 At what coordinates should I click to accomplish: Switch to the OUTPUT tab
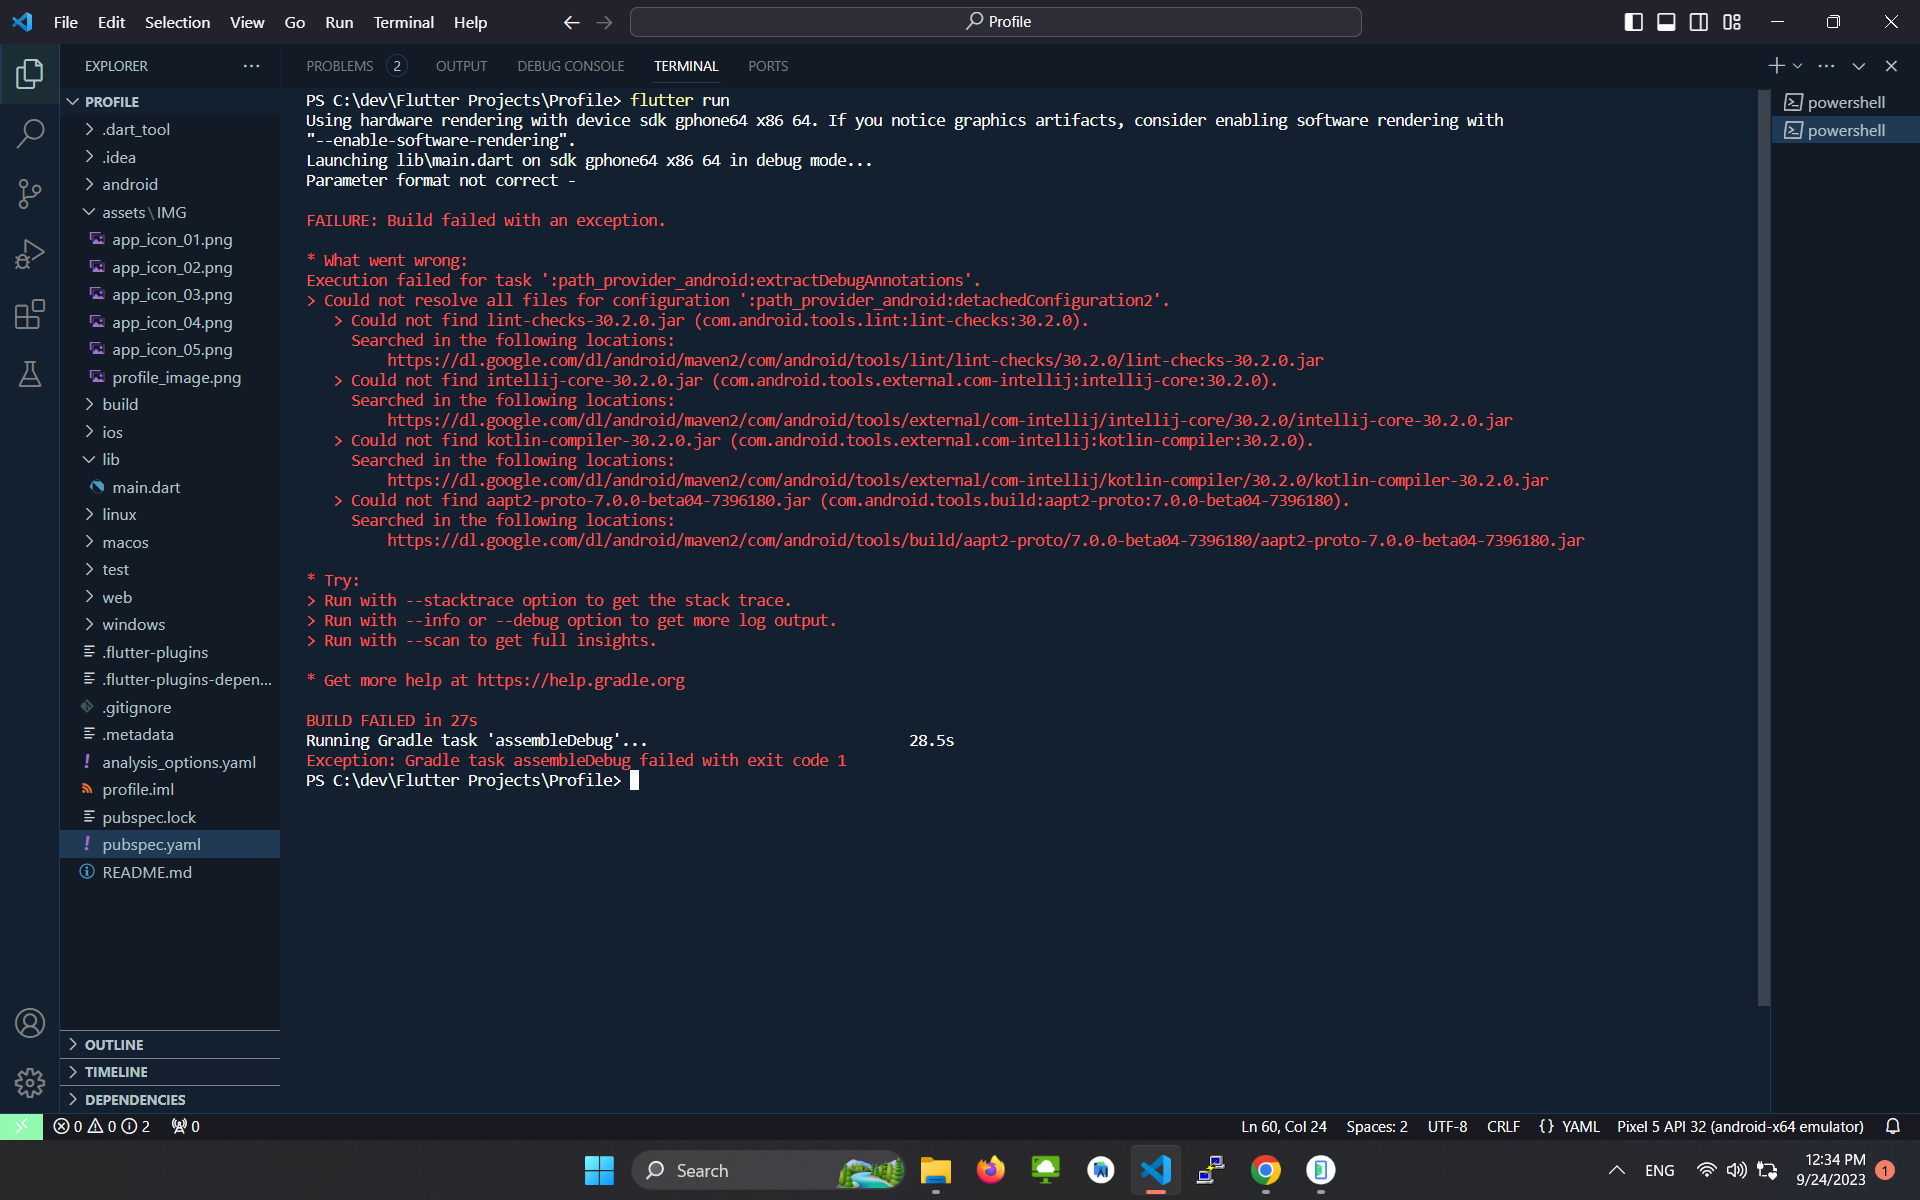point(461,66)
